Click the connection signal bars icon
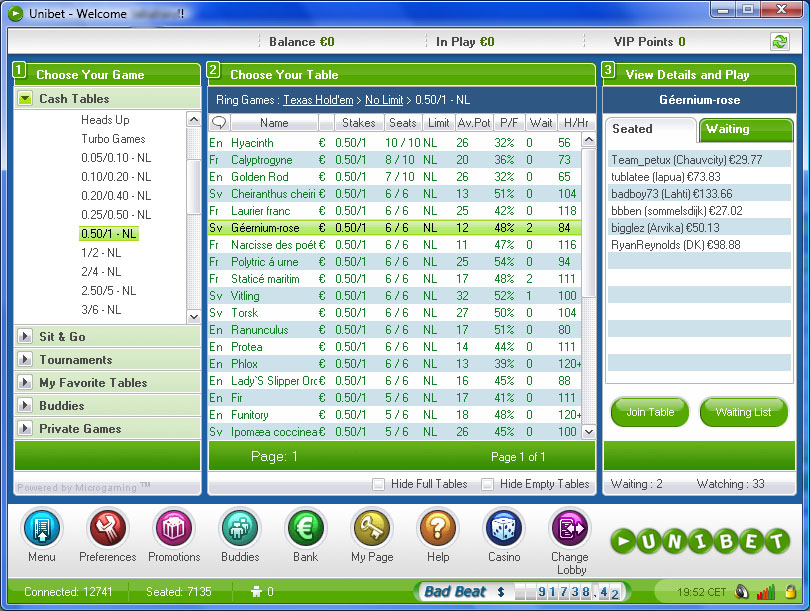Image resolution: width=810 pixels, height=611 pixels. (x=766, y=592)
